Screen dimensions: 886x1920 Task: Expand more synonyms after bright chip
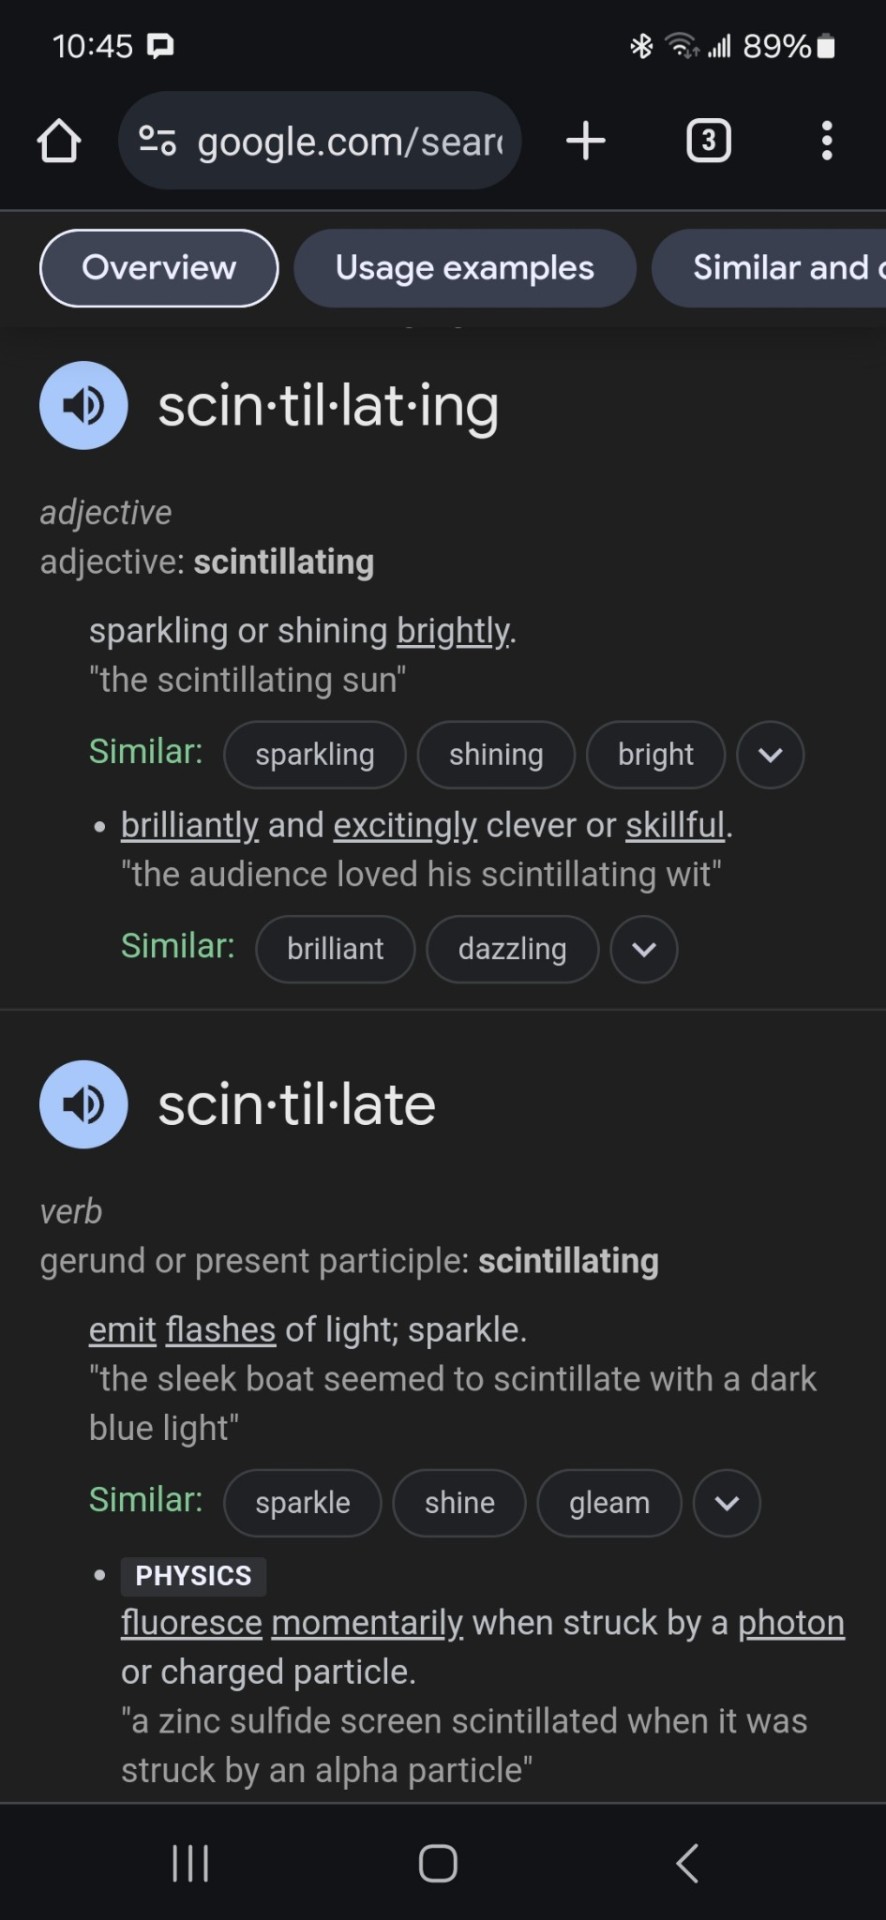tap(770, 755)
